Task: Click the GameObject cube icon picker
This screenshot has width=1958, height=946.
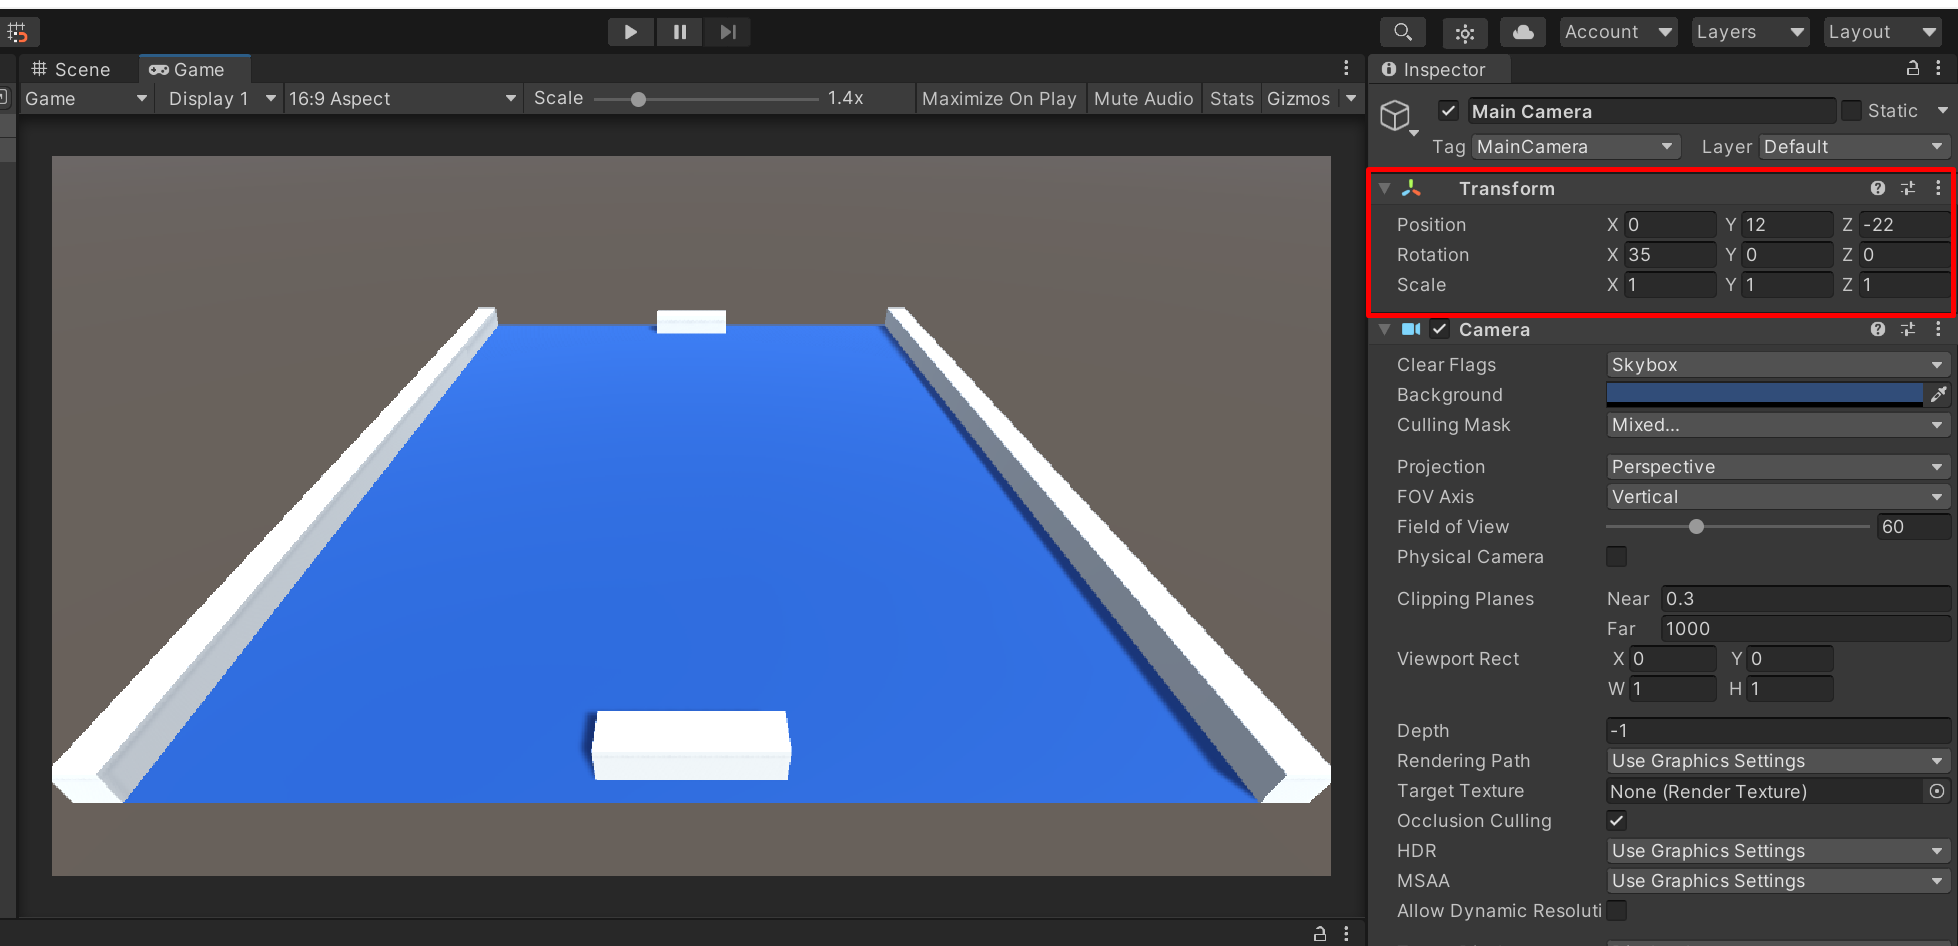Action: [1396, 116]
